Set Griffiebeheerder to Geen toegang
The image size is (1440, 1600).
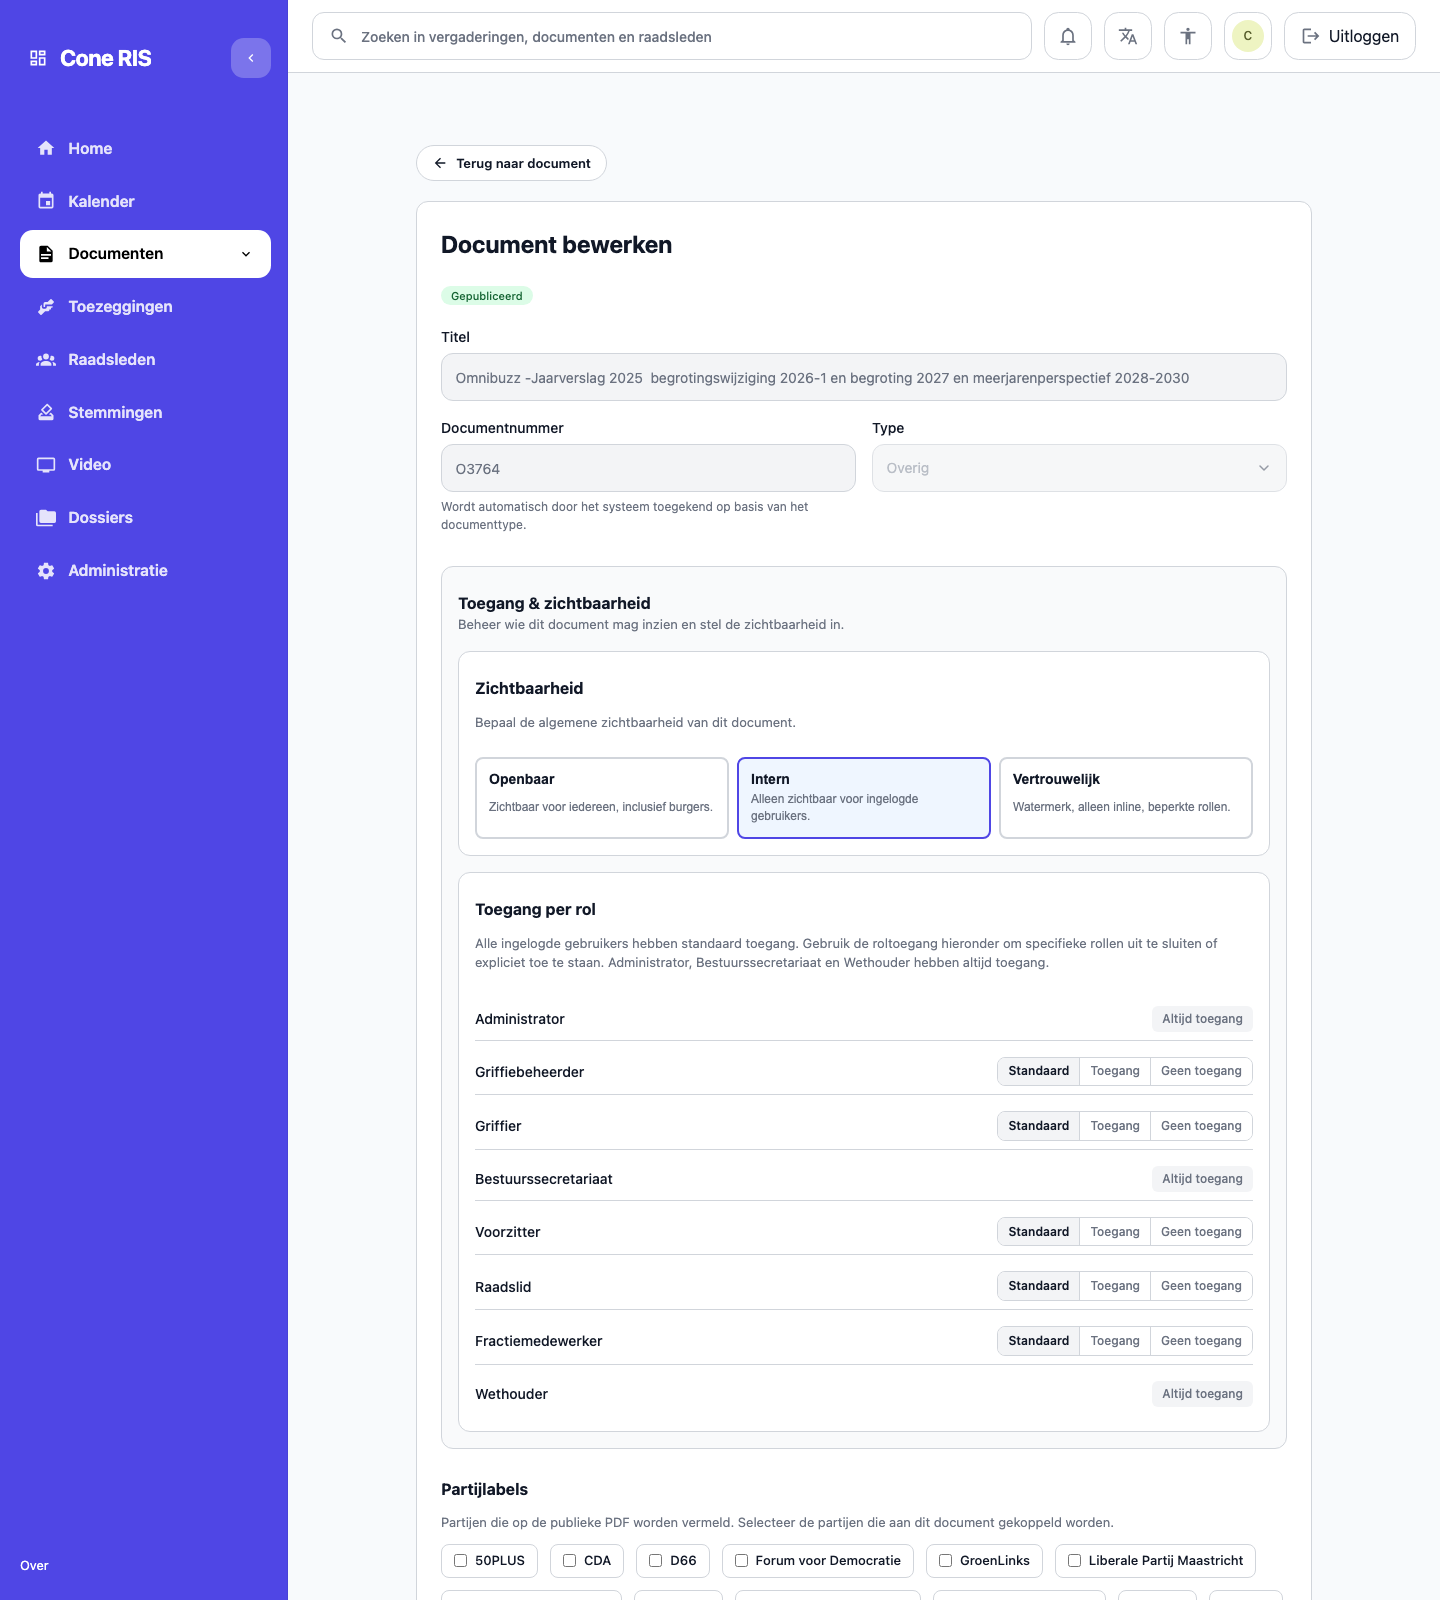tap(1201, 1071)
